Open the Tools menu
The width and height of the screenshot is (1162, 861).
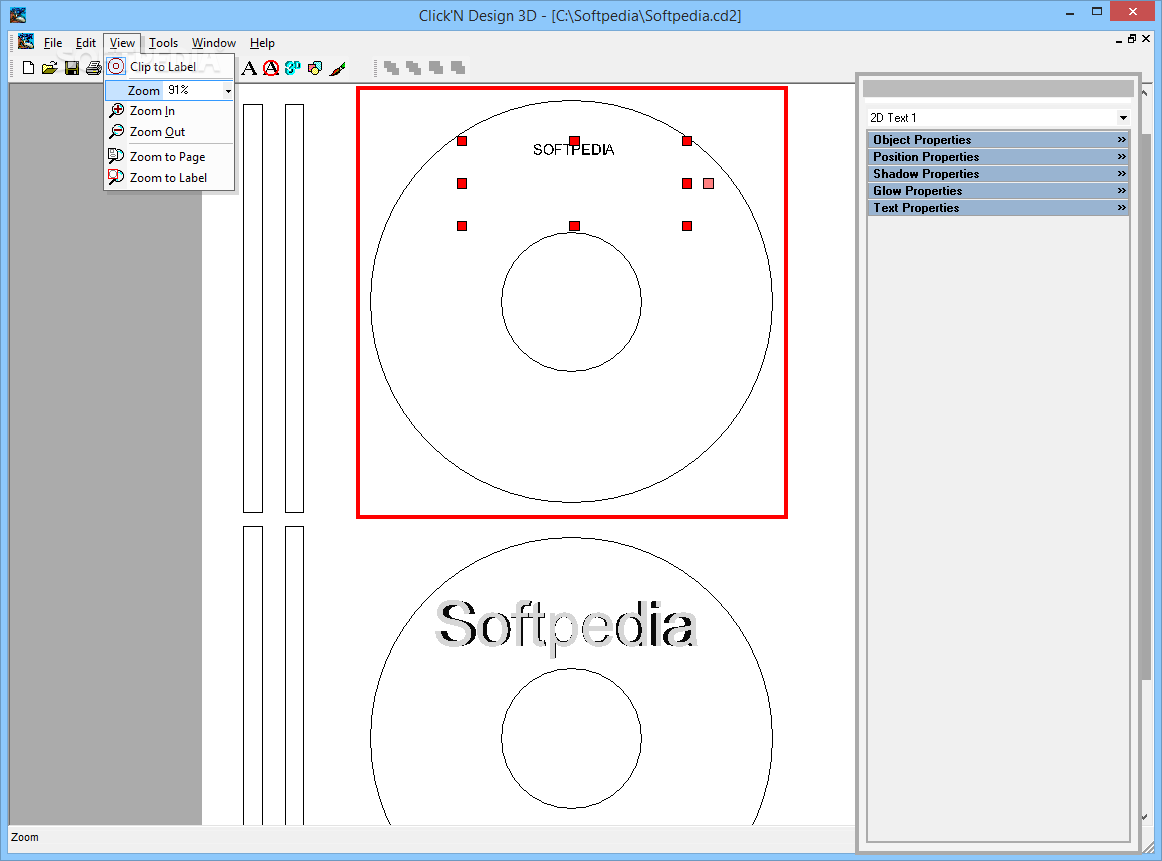[163, 43]
